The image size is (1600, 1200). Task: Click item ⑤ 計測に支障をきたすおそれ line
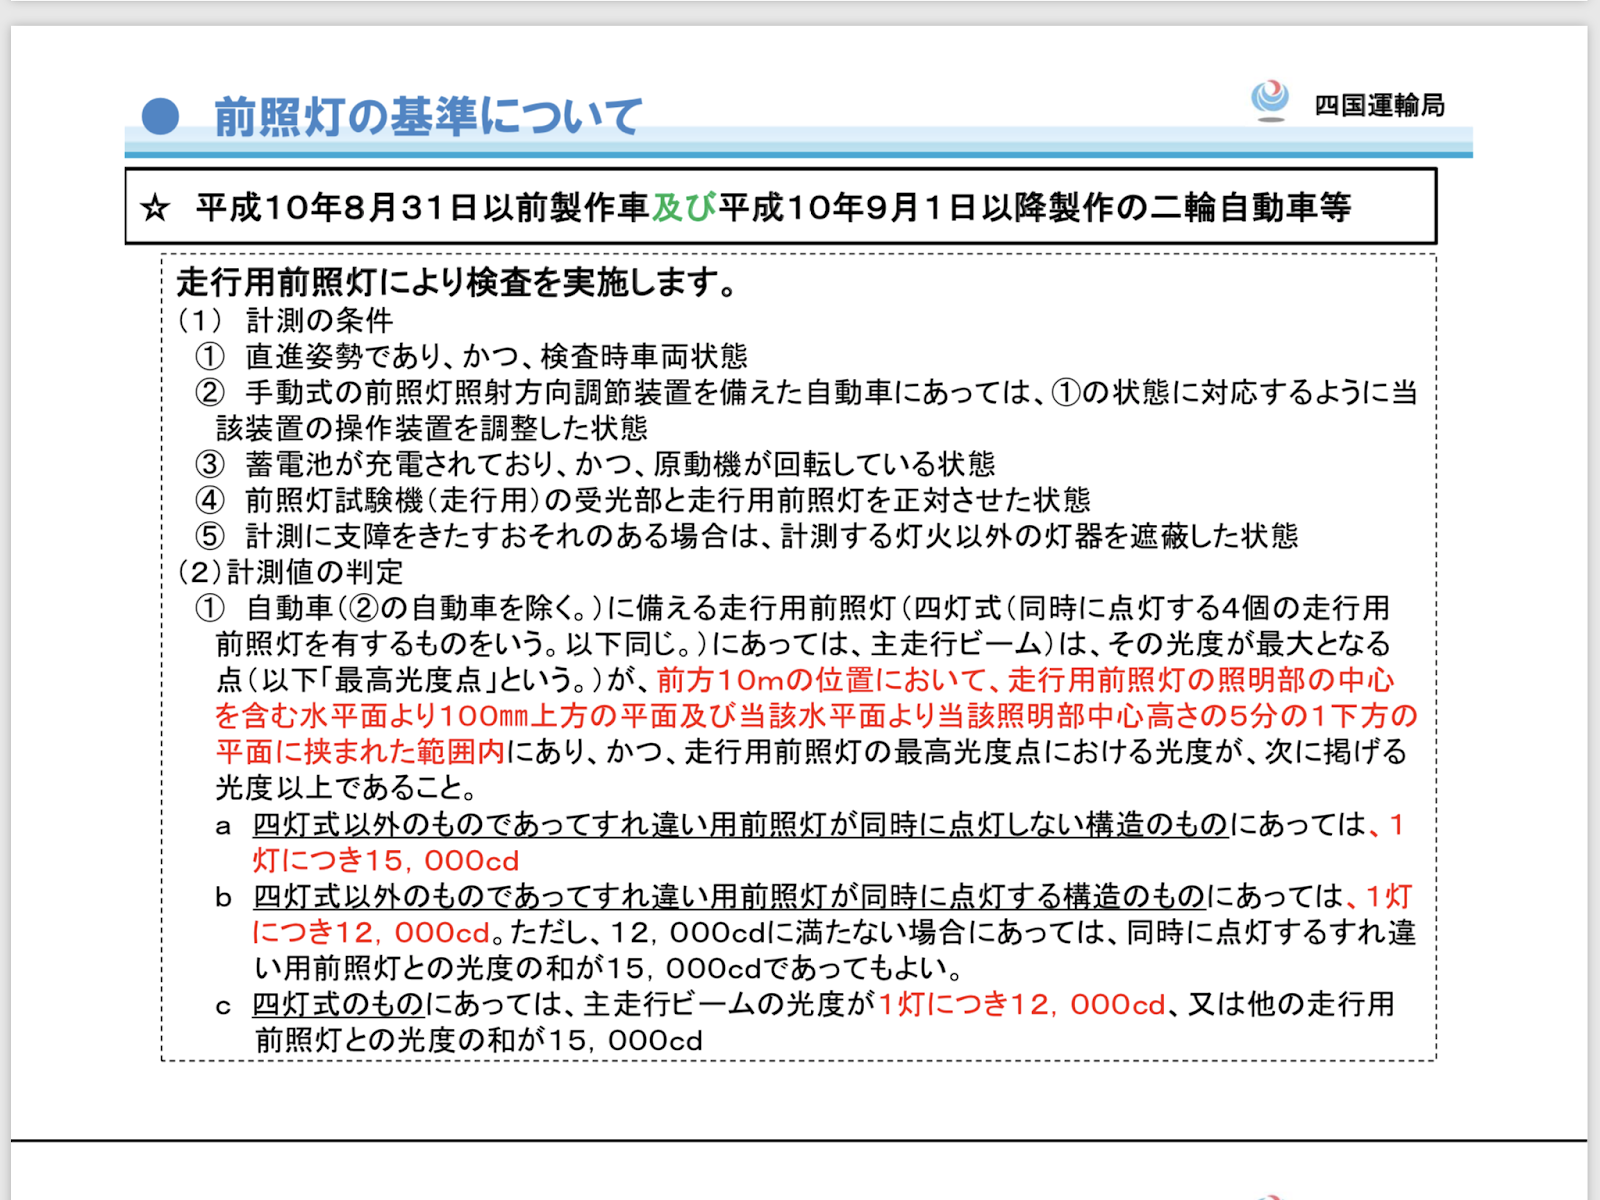746,536
